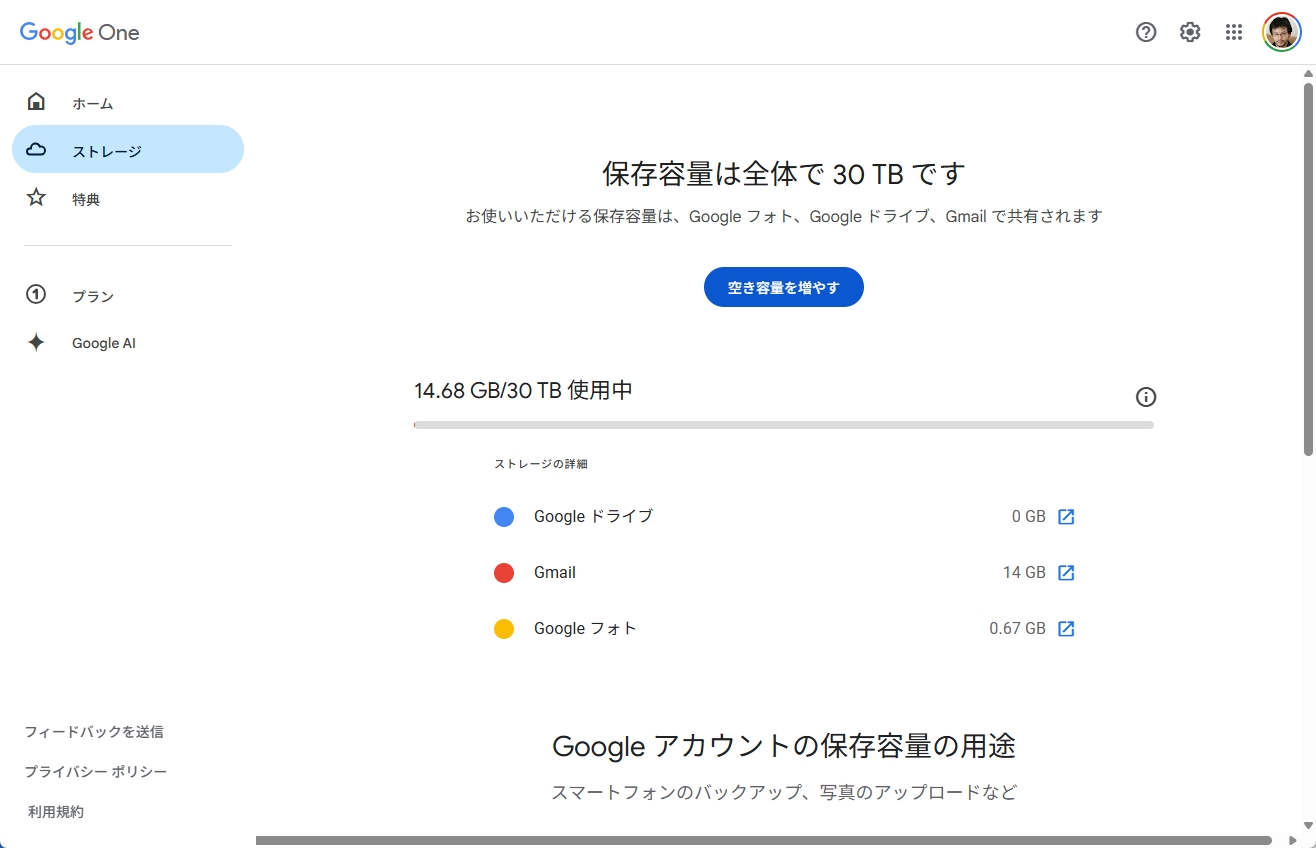1316x848 pixels.
Task: Click the 空き容量を増やす button
Action: click(784, 287)
